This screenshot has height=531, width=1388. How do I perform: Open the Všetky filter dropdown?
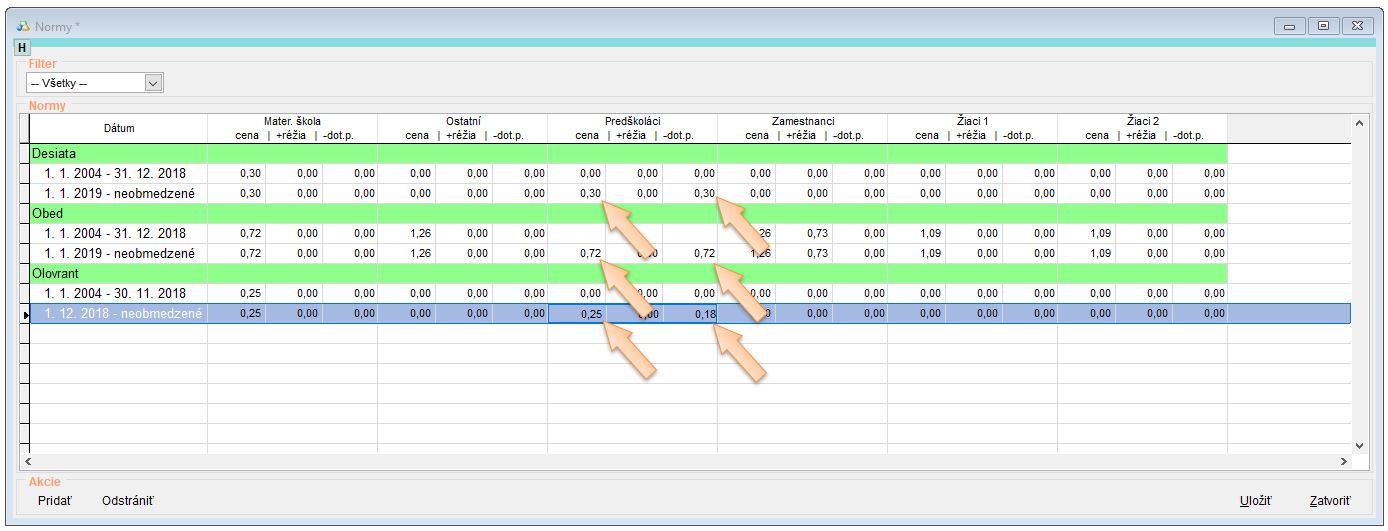coord(153,84)
